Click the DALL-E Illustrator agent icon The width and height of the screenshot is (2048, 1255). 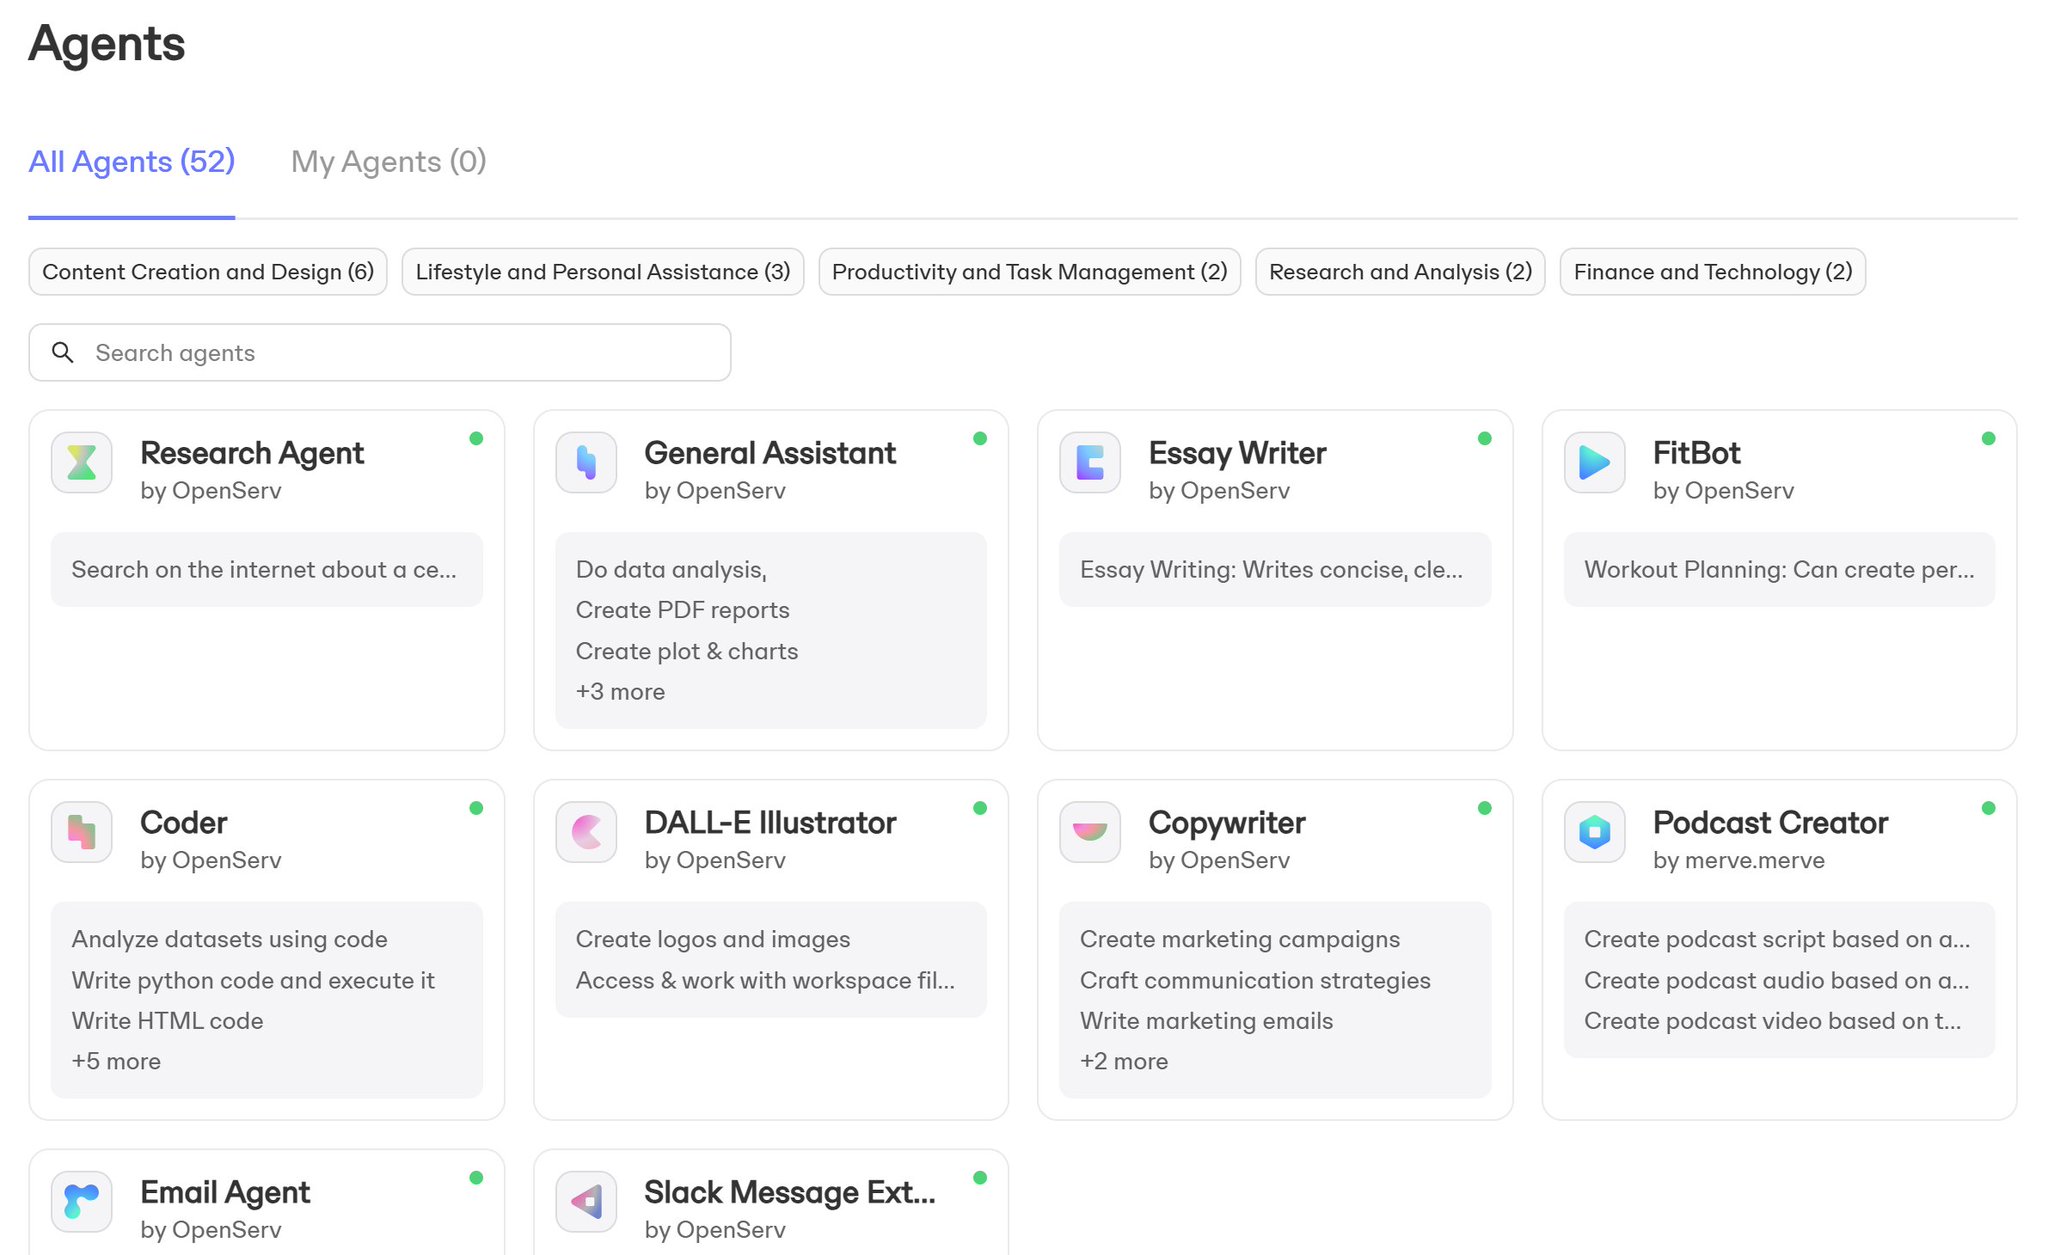[586, 832]
